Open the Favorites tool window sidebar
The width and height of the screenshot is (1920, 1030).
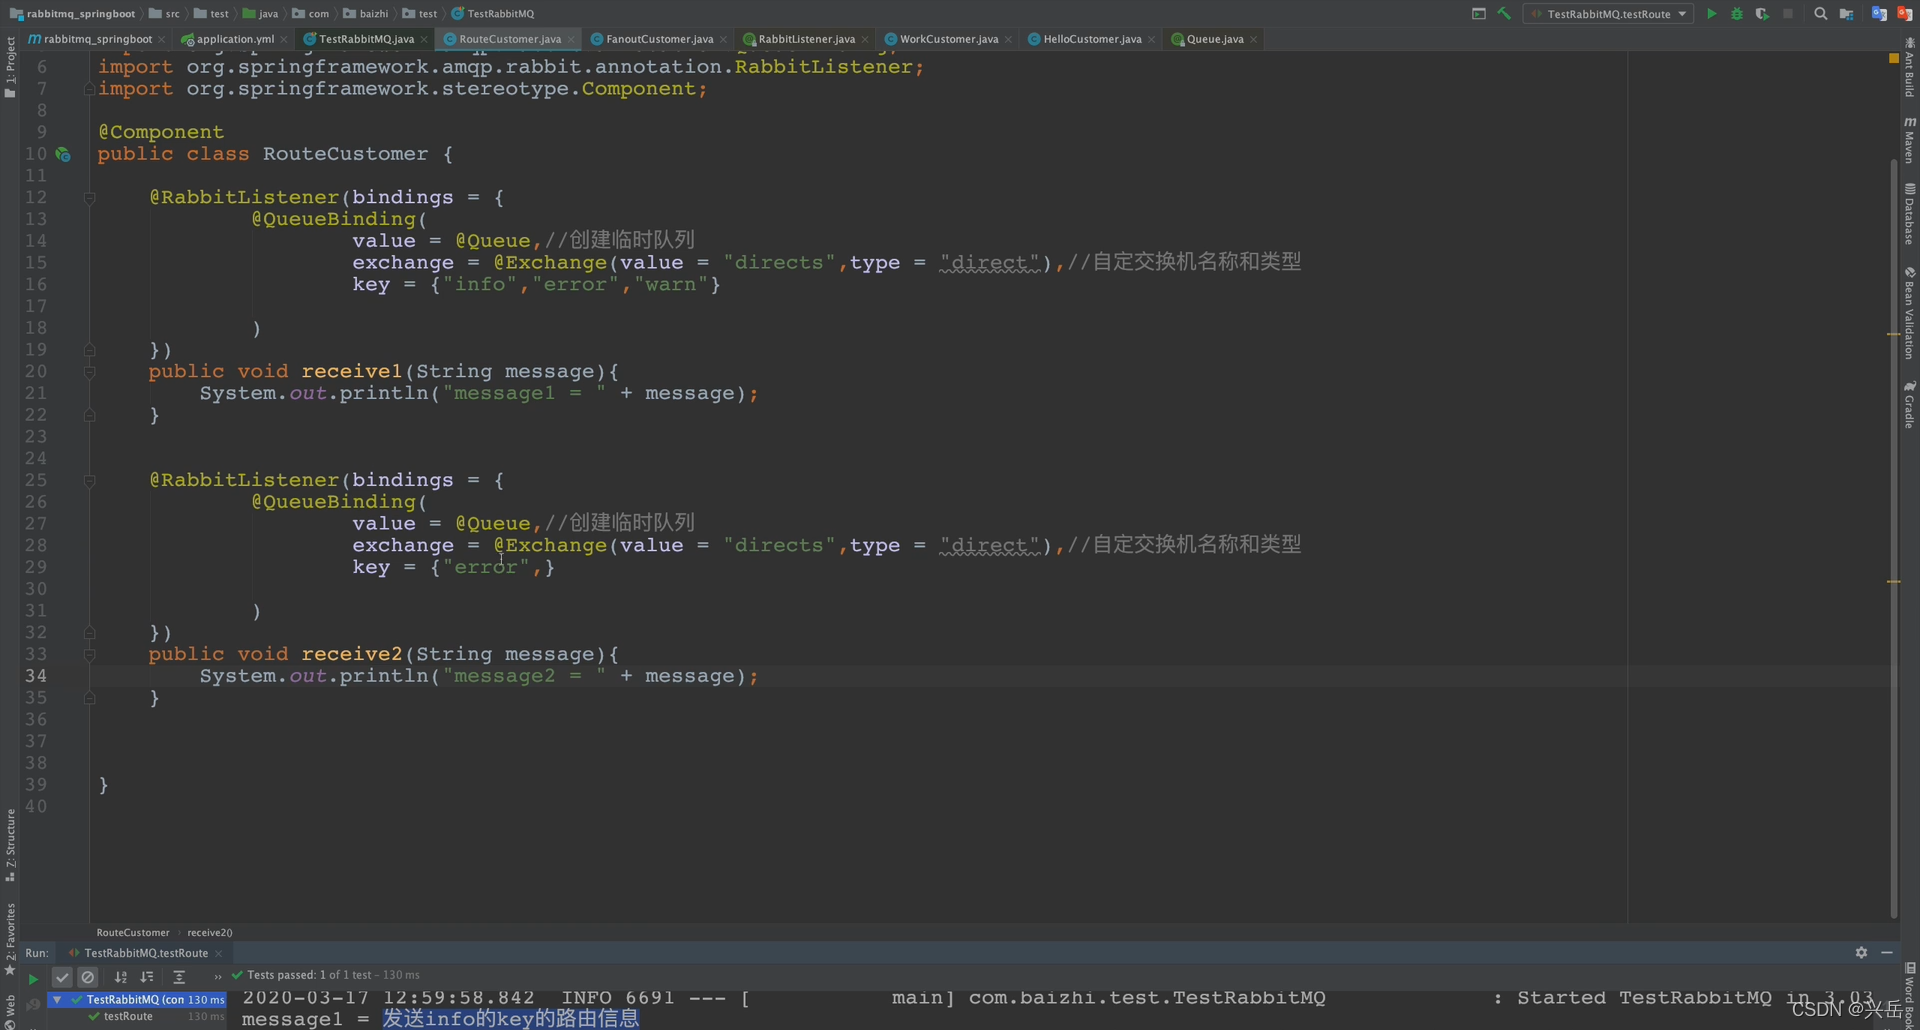pyautogui.click(x=10, y=938)
